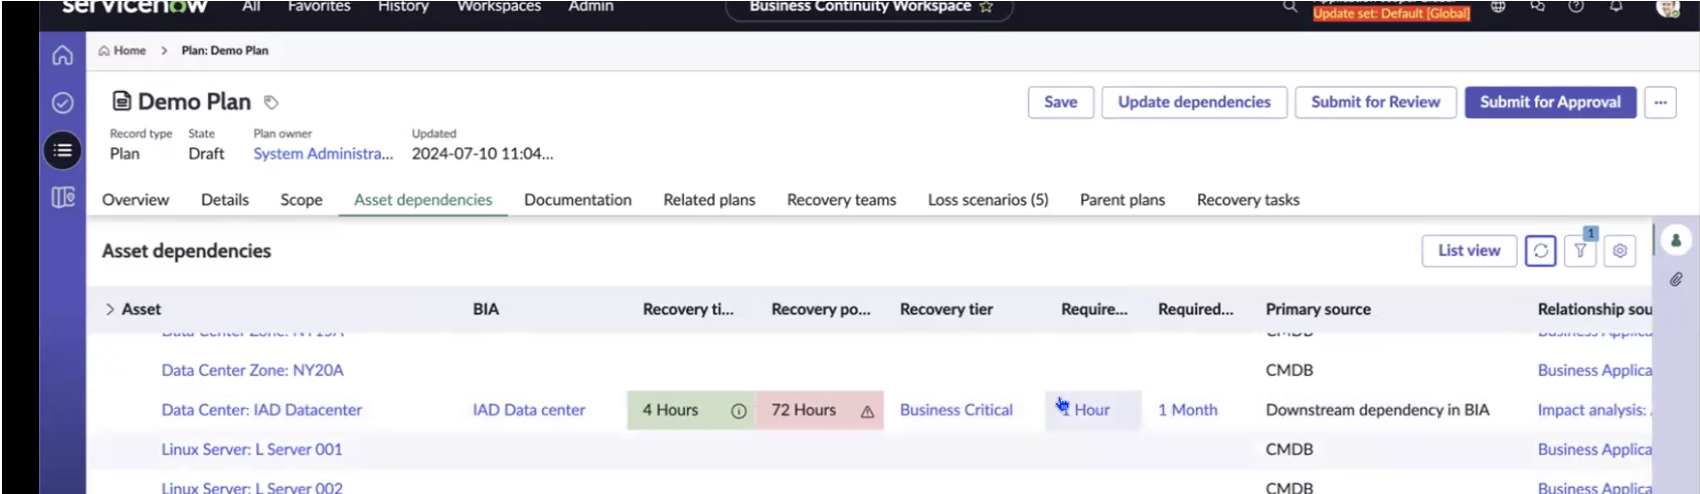Open Data Center: IAD Datacenter asset
Image resolution: width=1700 pixels, height=494 pixels.
click(x=262, y=410)
